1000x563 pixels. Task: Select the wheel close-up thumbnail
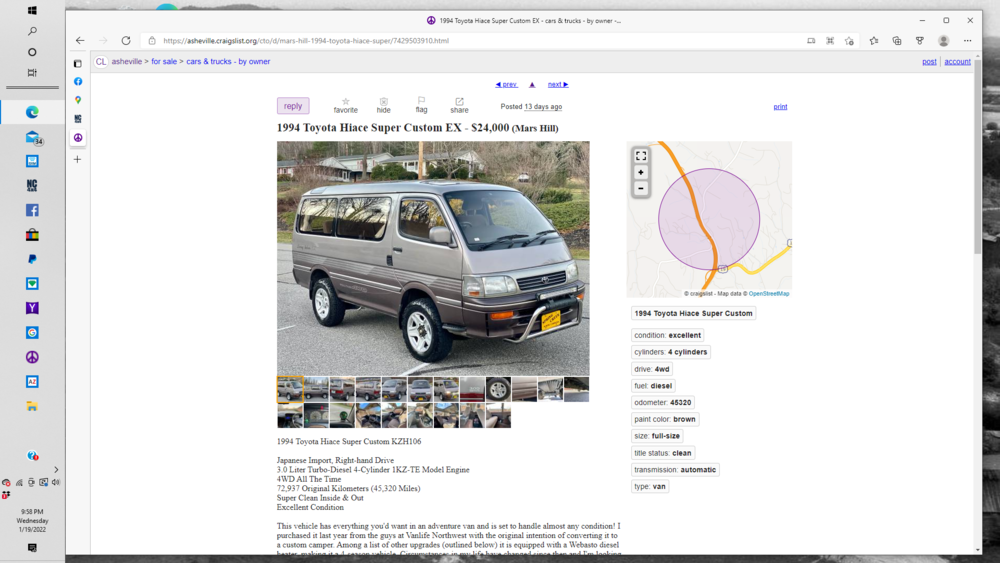(498, 389)
